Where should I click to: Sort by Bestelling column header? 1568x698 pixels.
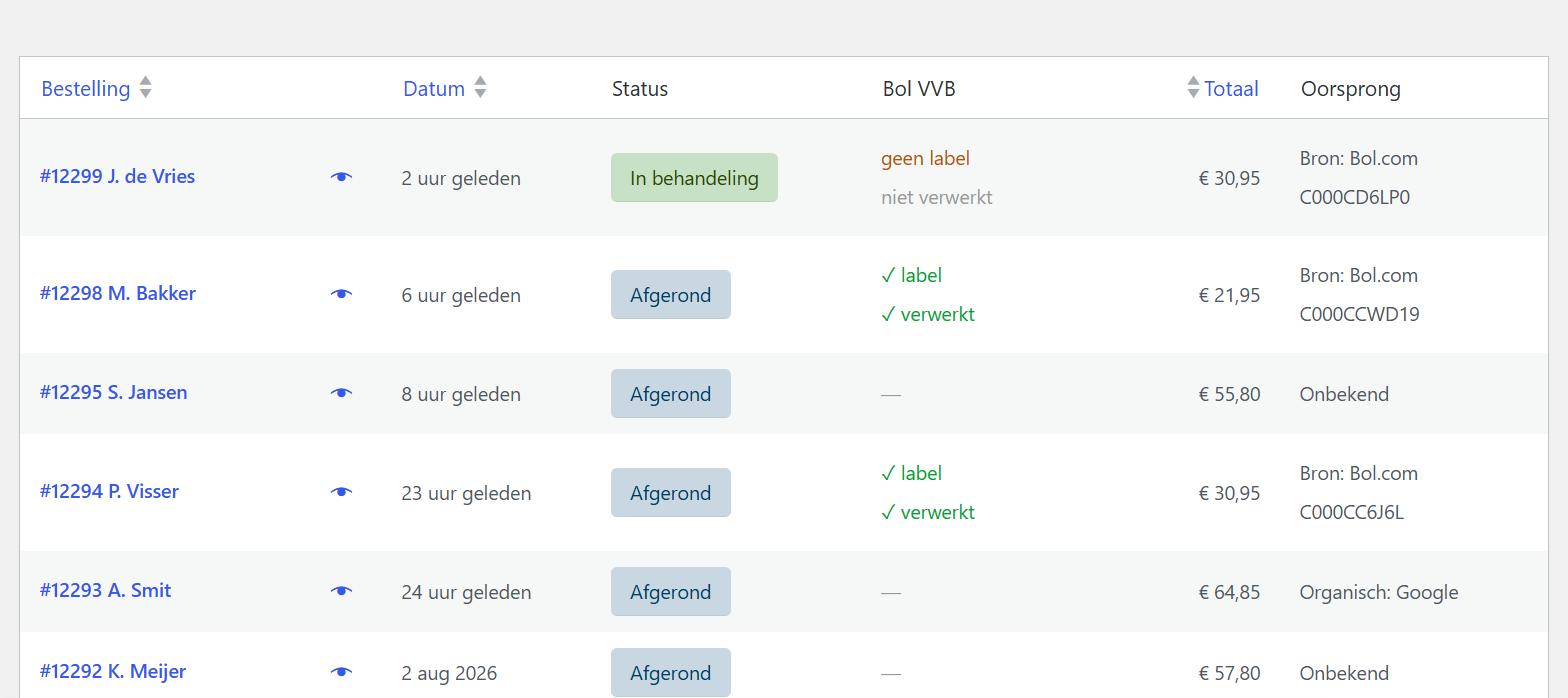point(86,89)
